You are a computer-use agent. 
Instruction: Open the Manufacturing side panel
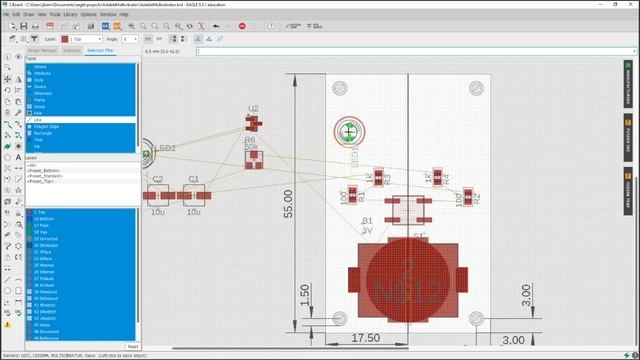pyautogui.click(x=628, y=84)
